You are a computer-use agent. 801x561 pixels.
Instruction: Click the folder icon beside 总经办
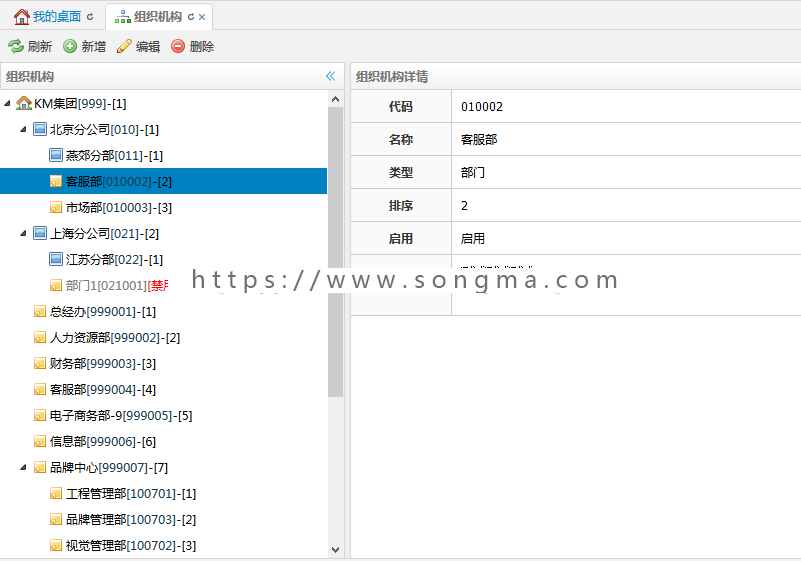pos(40,311)
